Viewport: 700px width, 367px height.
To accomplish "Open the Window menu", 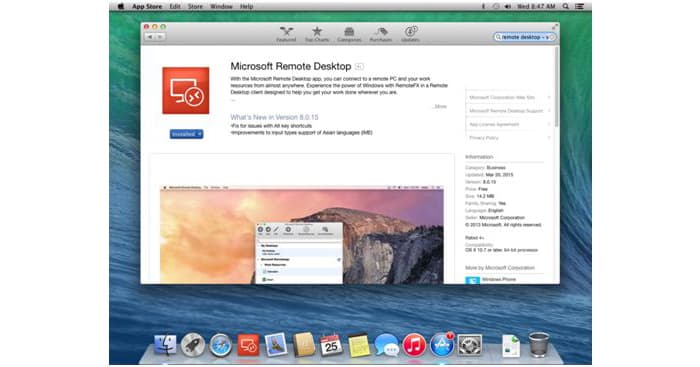I will (x=221, y=6).
